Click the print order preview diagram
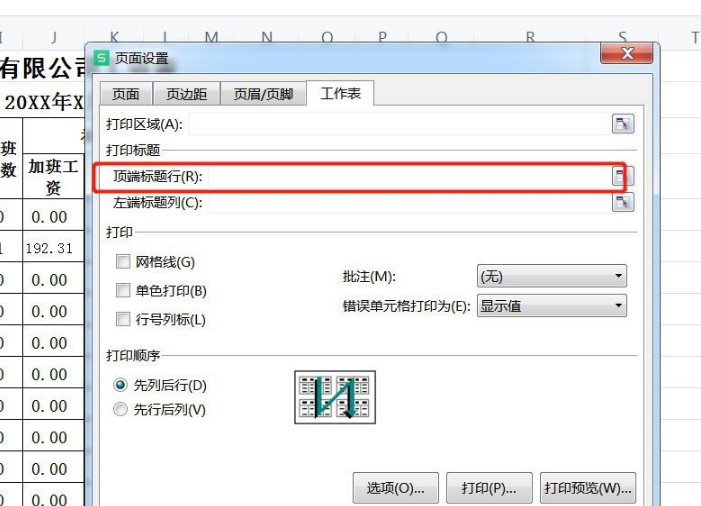Screen dimensions: 701x506 click(x=334, y=397)
